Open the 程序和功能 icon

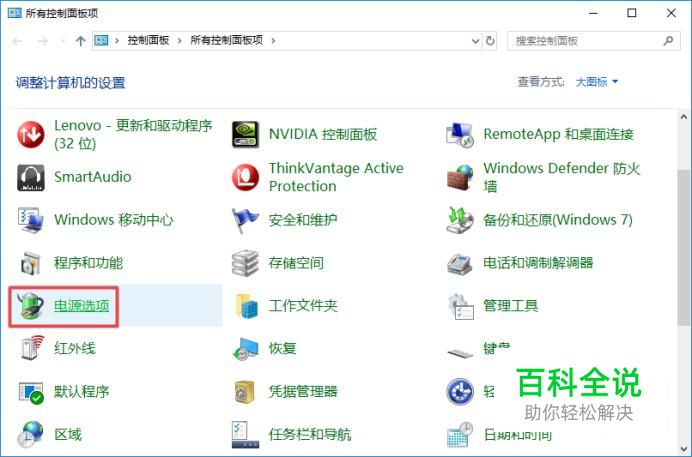tap(30, 263)
